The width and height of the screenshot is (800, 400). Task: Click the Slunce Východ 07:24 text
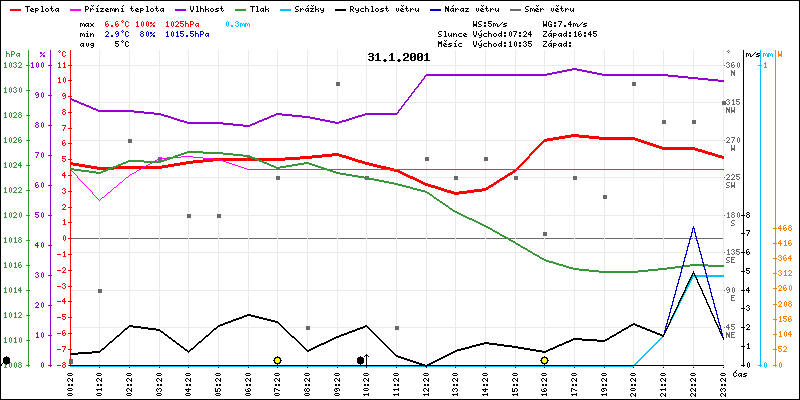(506, 33)
